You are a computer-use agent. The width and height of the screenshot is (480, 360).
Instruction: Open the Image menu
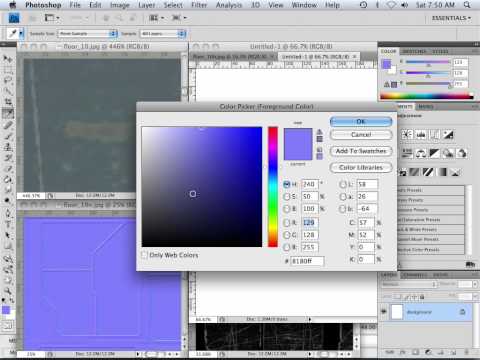tap(120, 5)
